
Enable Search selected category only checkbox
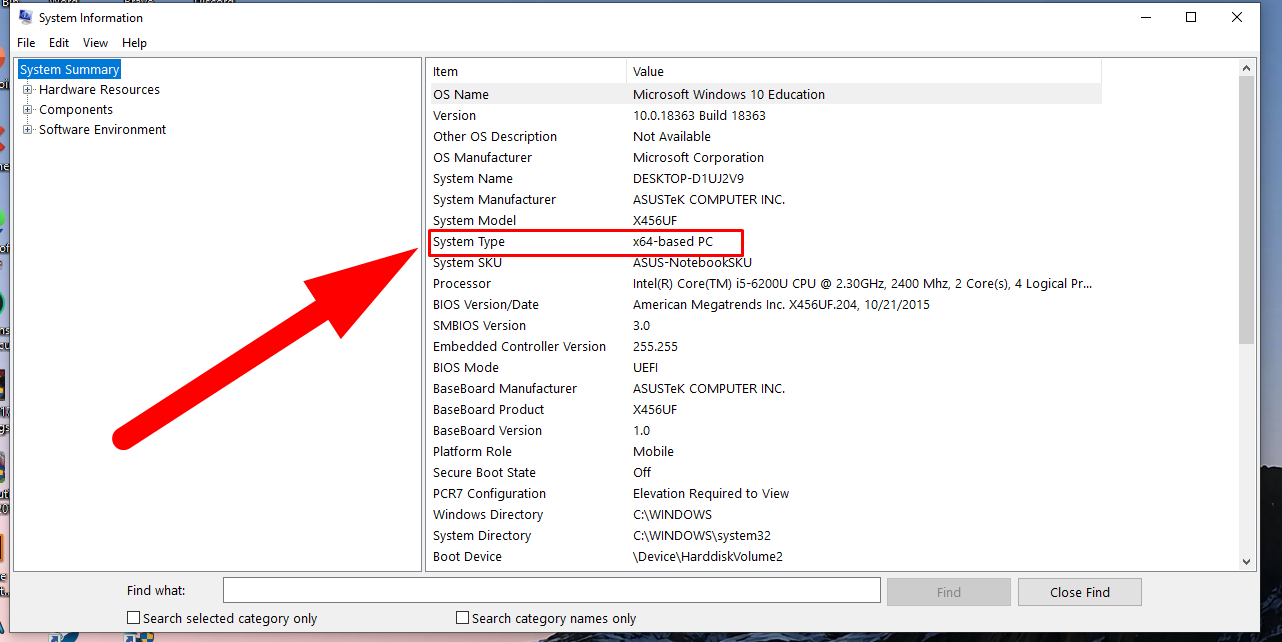[134, 618]
